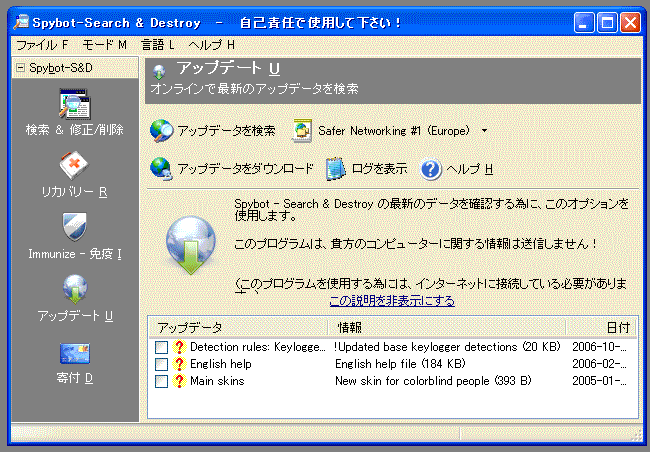The image size is (650, 452).
Task: Open the 寄付 donation card icon
Action: point(75,353)
